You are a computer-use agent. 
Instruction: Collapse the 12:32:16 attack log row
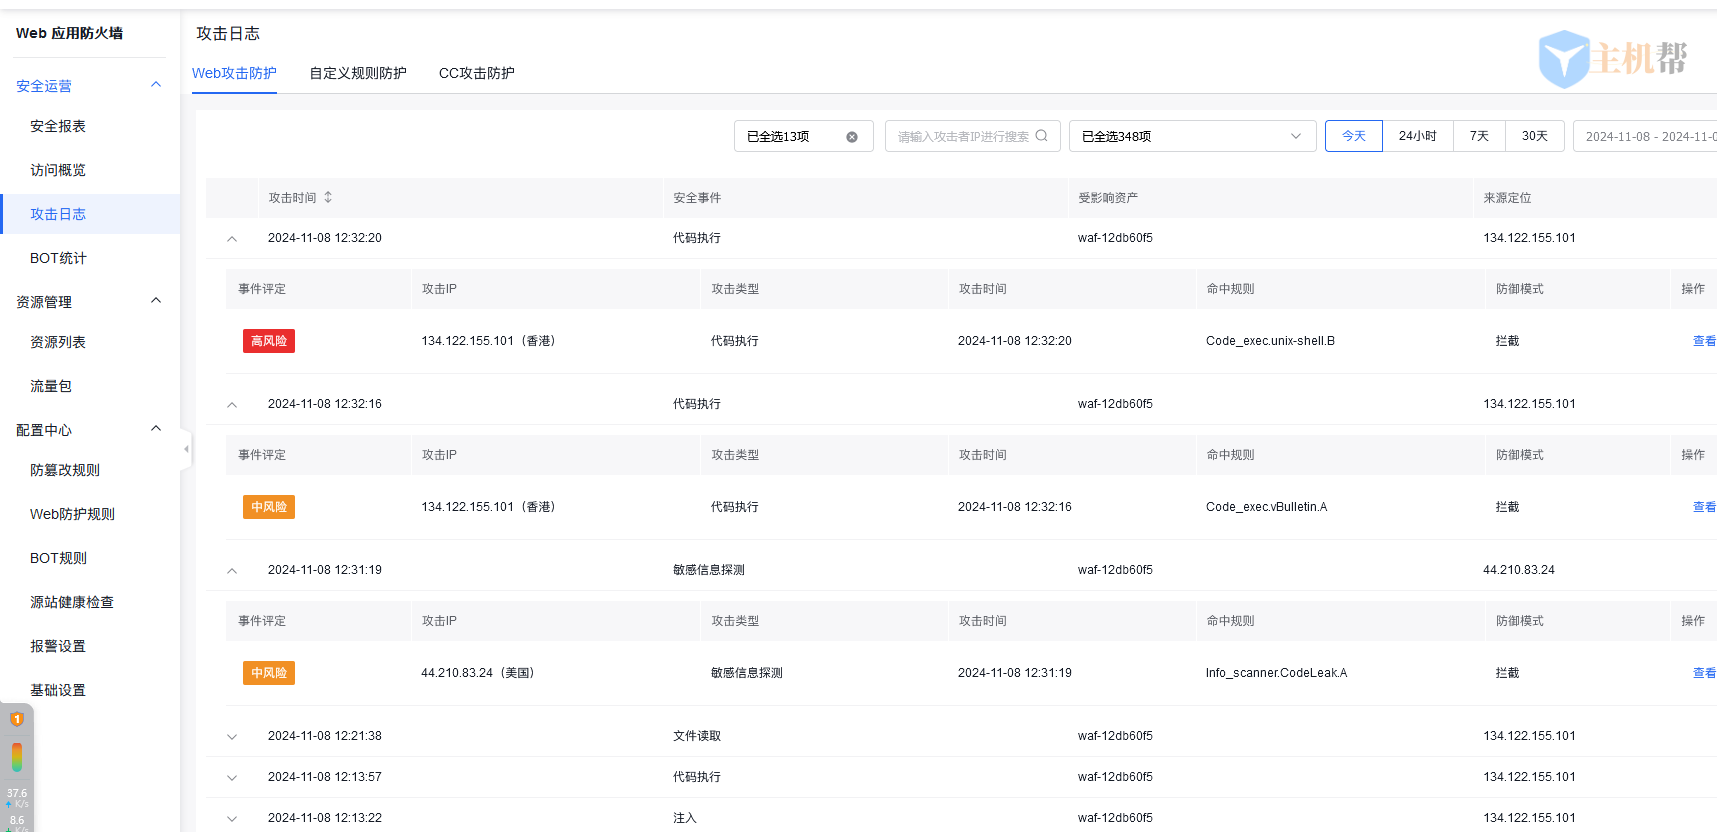tap(232, 405)
